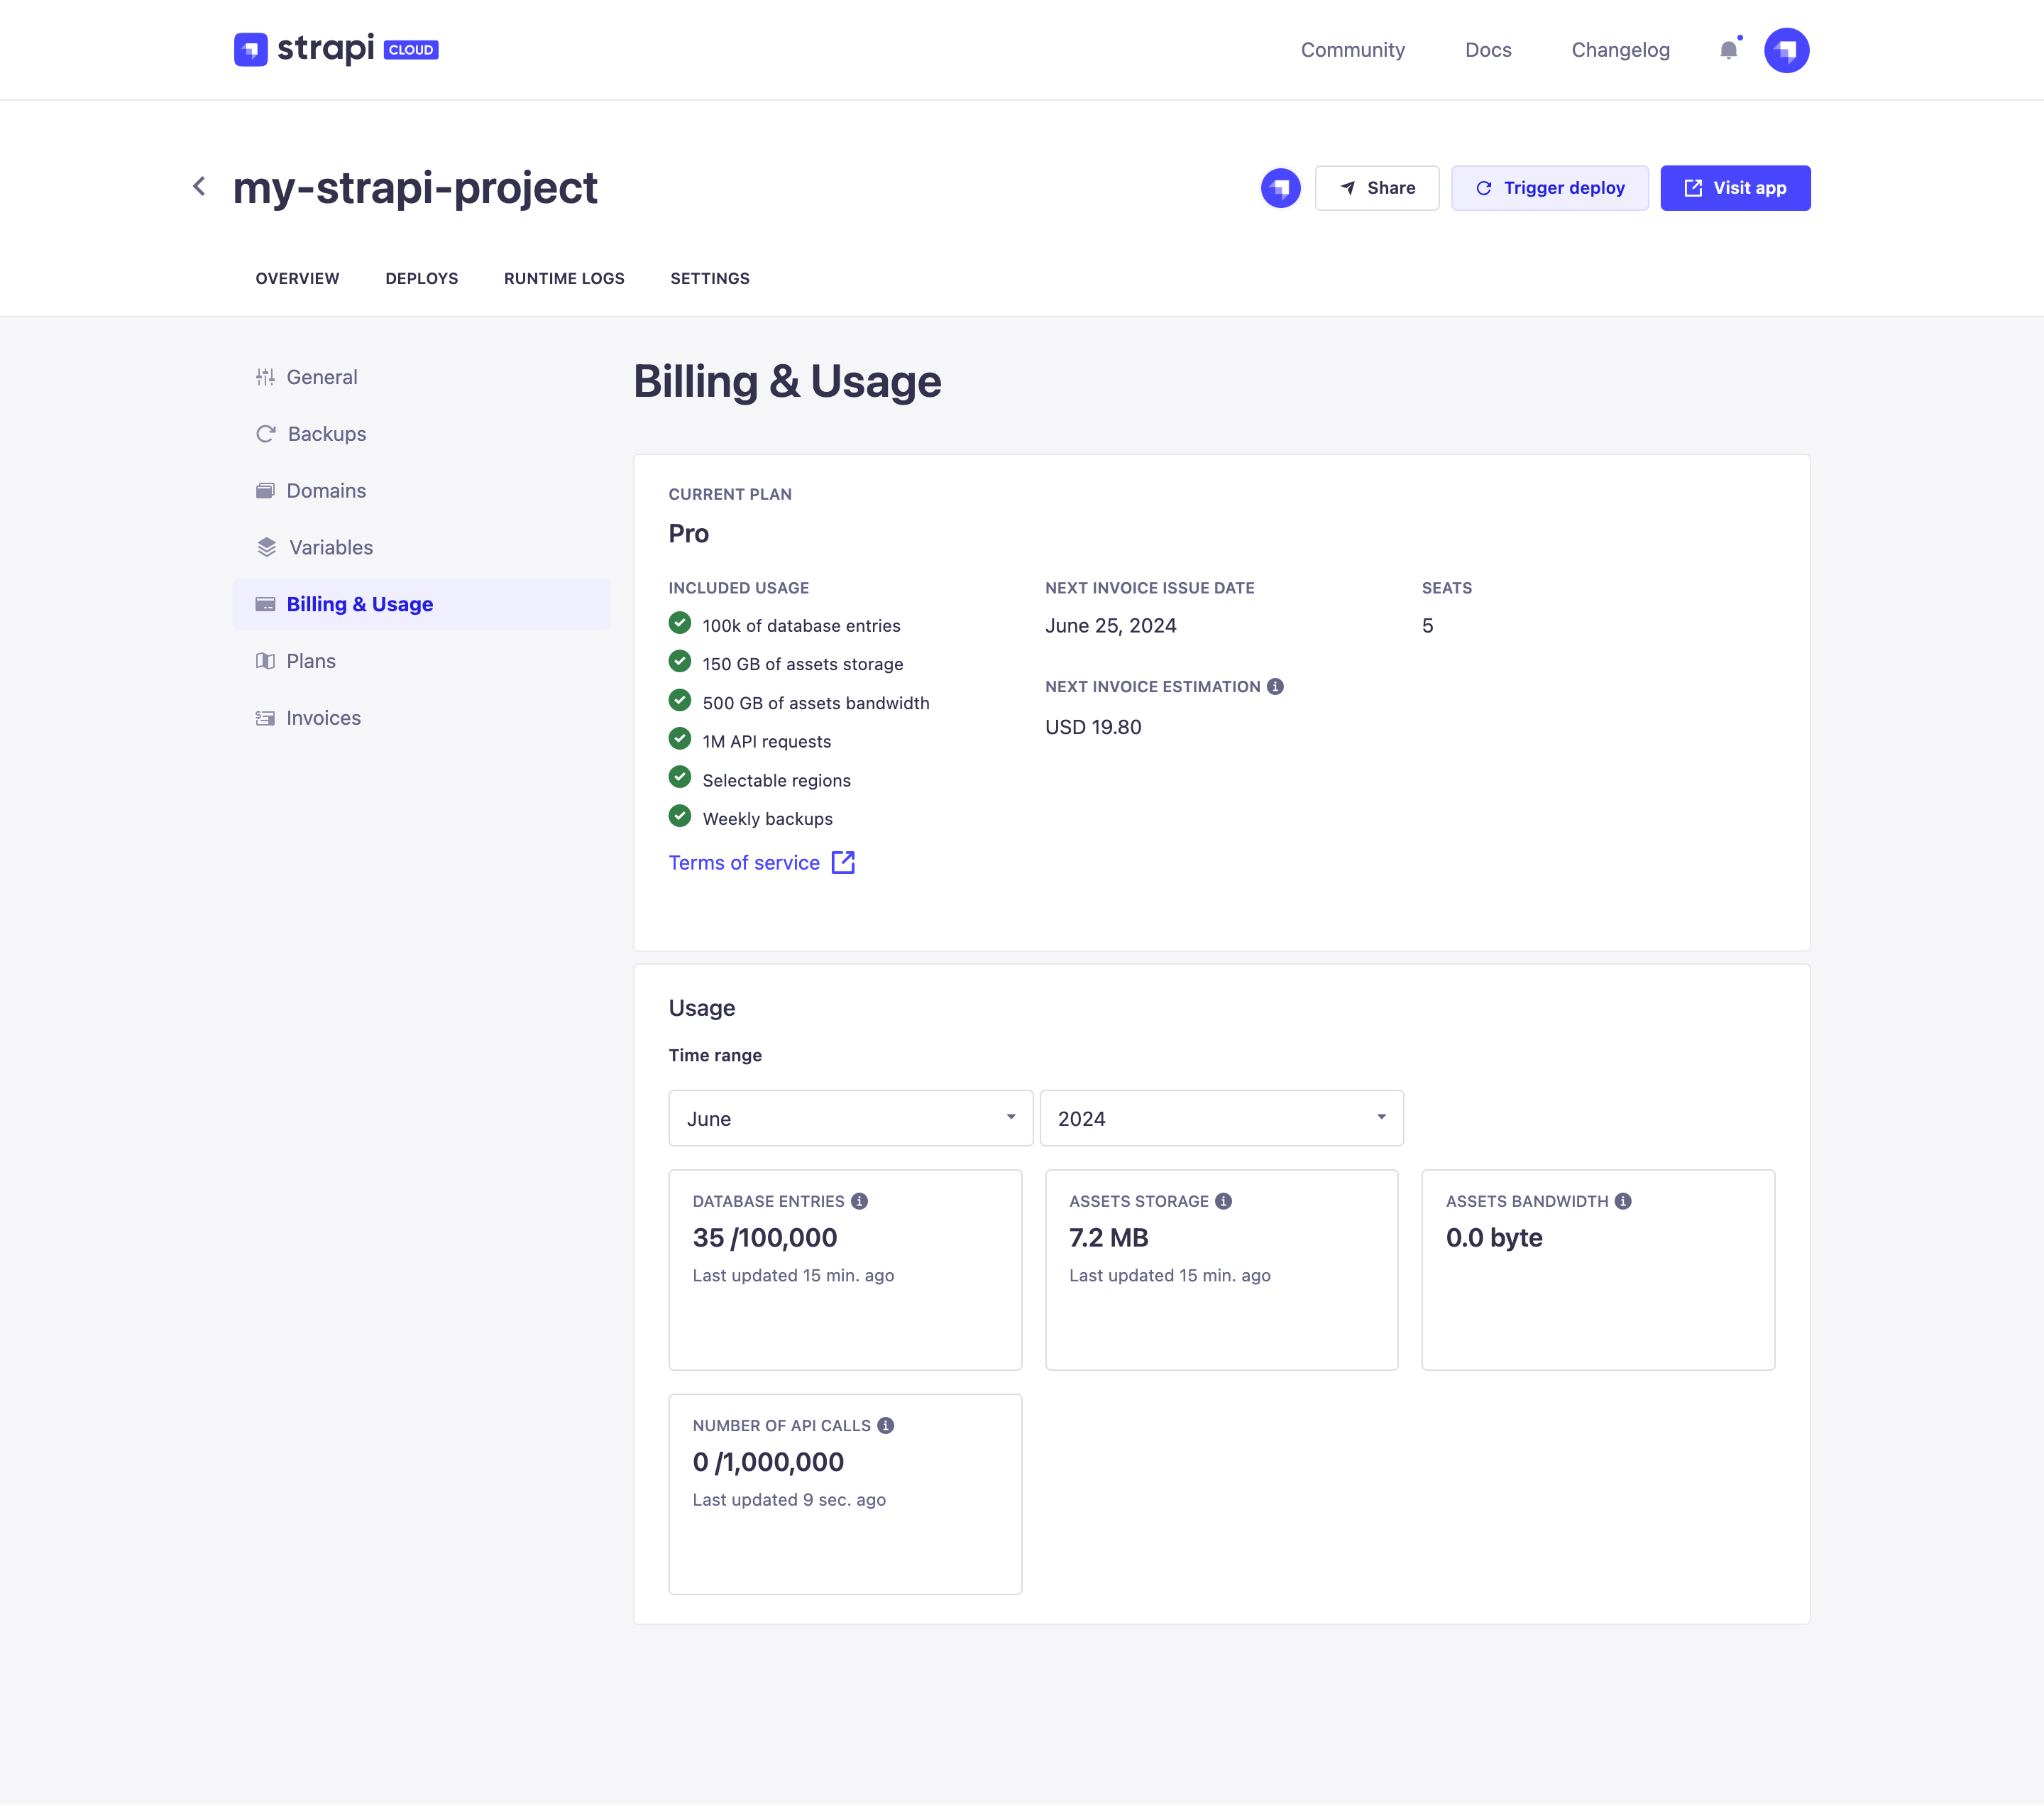Click the General settings sliders icon
The image size is (2044, 1806).
[x=265, y=377]
